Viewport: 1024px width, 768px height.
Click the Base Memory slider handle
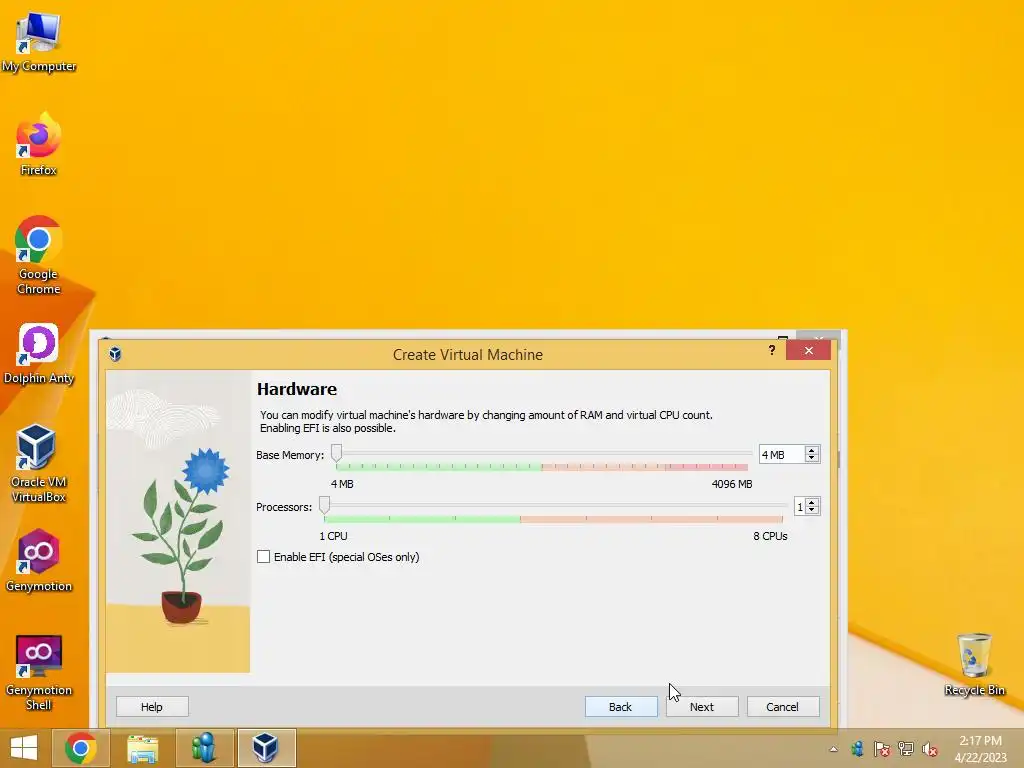click(x=336, y=453)
